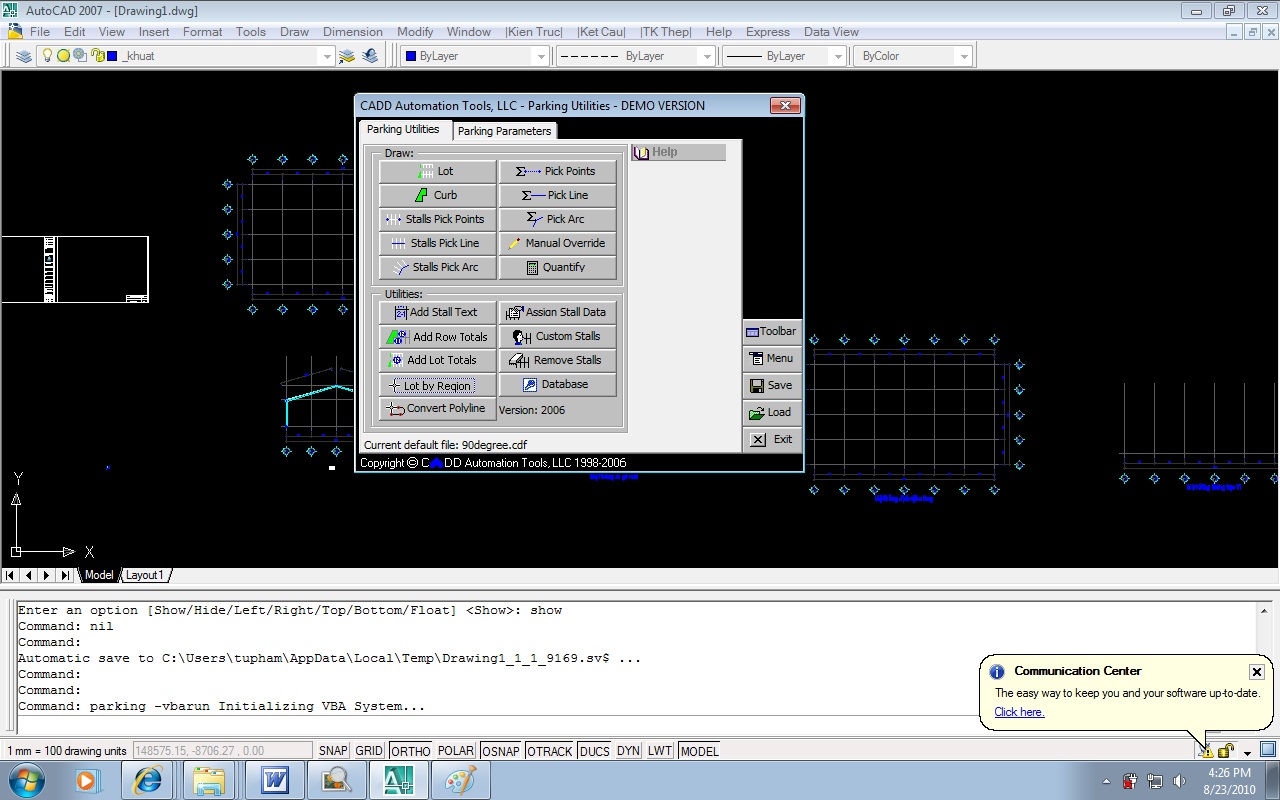Toggle DYN input in status bar
The height and width of the screenshot is (800, 1280).
click(628, 751)
